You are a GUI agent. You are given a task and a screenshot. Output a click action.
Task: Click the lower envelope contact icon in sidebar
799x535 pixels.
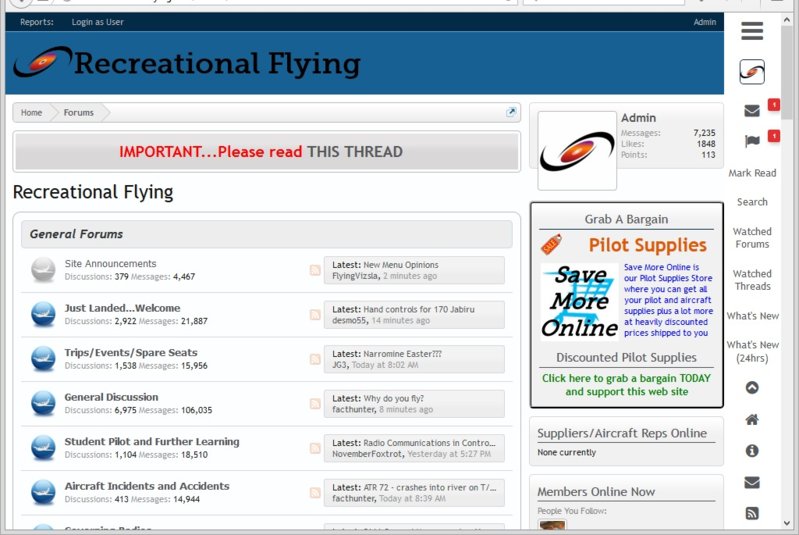pyautogui.click(x=752, y=482)
